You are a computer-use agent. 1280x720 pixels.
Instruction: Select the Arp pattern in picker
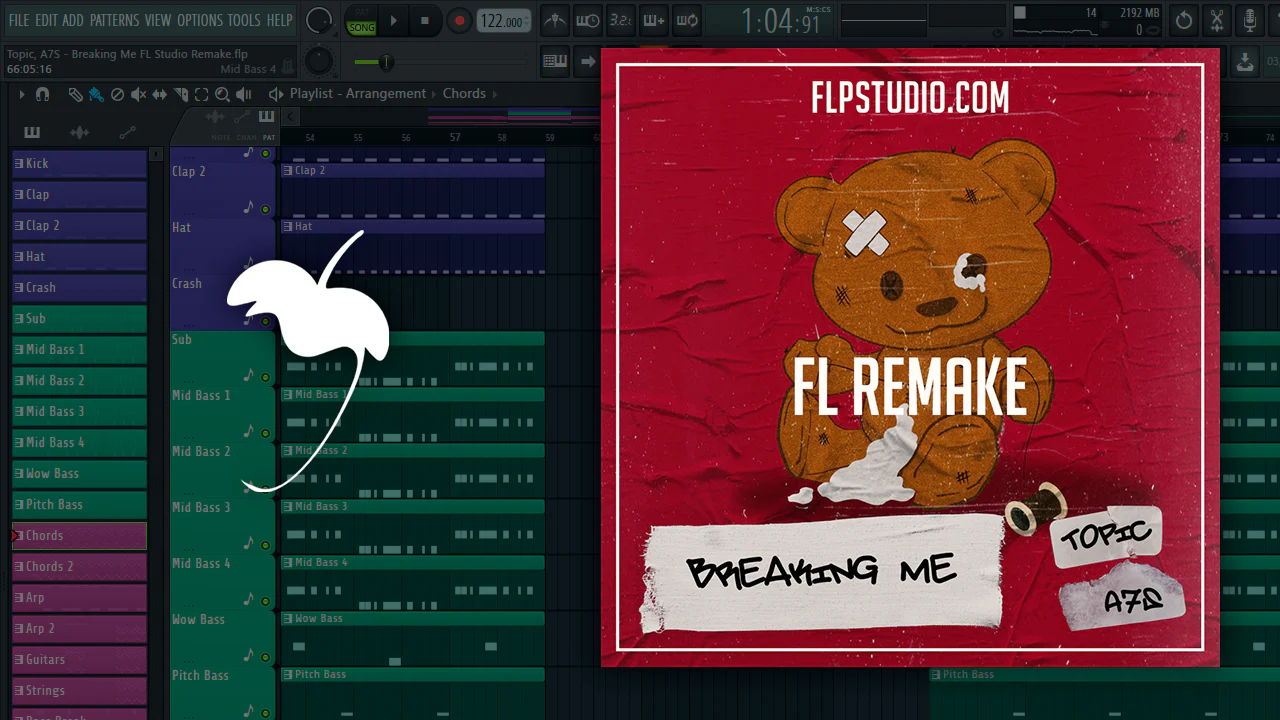79,598
